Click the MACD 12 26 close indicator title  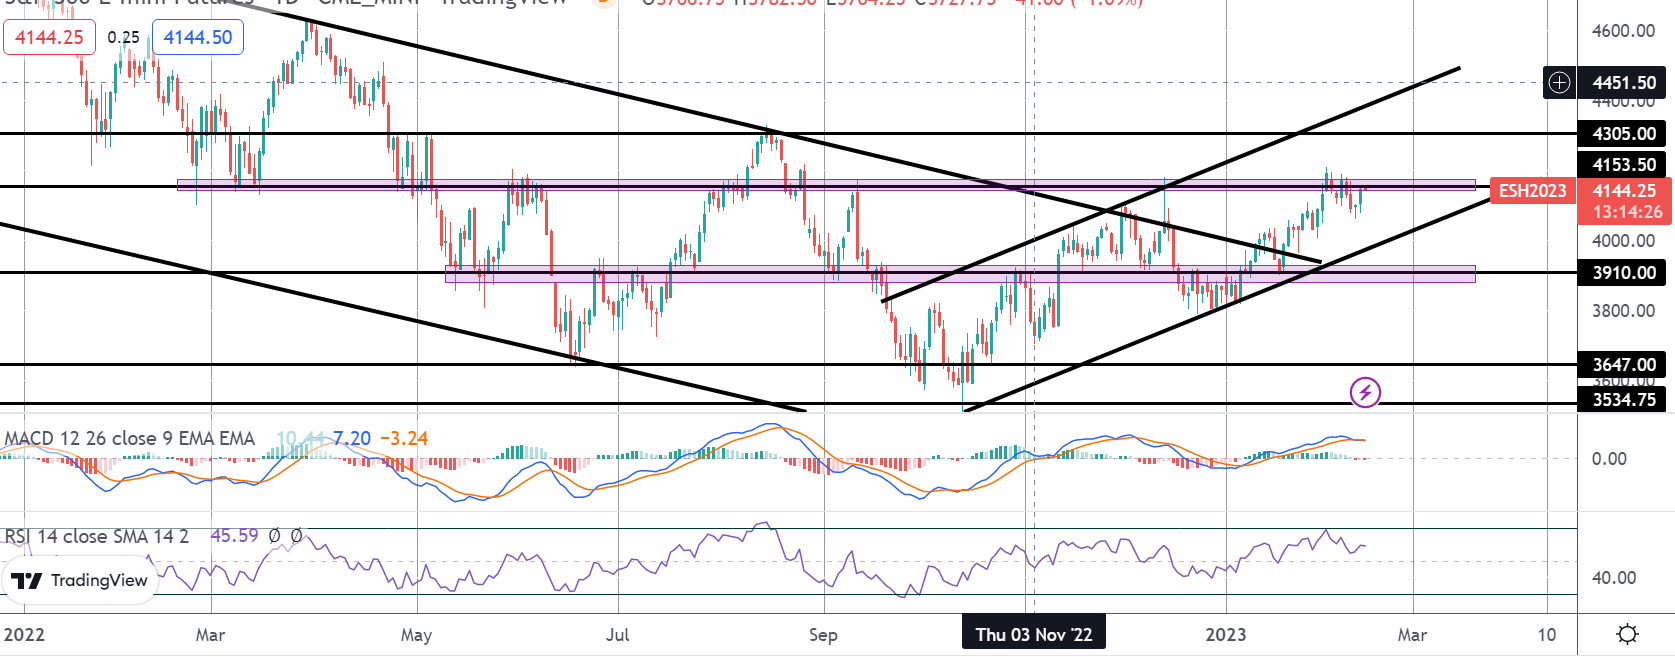[x=129, y=438]
